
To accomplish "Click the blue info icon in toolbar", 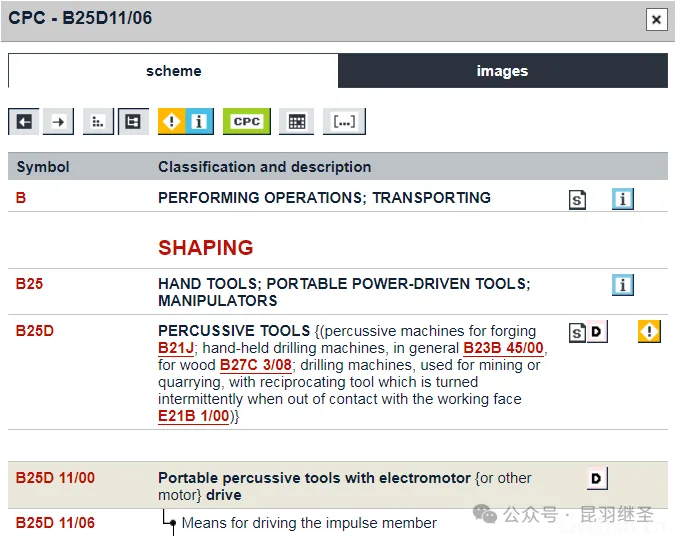I will click(x=199, y=121).
